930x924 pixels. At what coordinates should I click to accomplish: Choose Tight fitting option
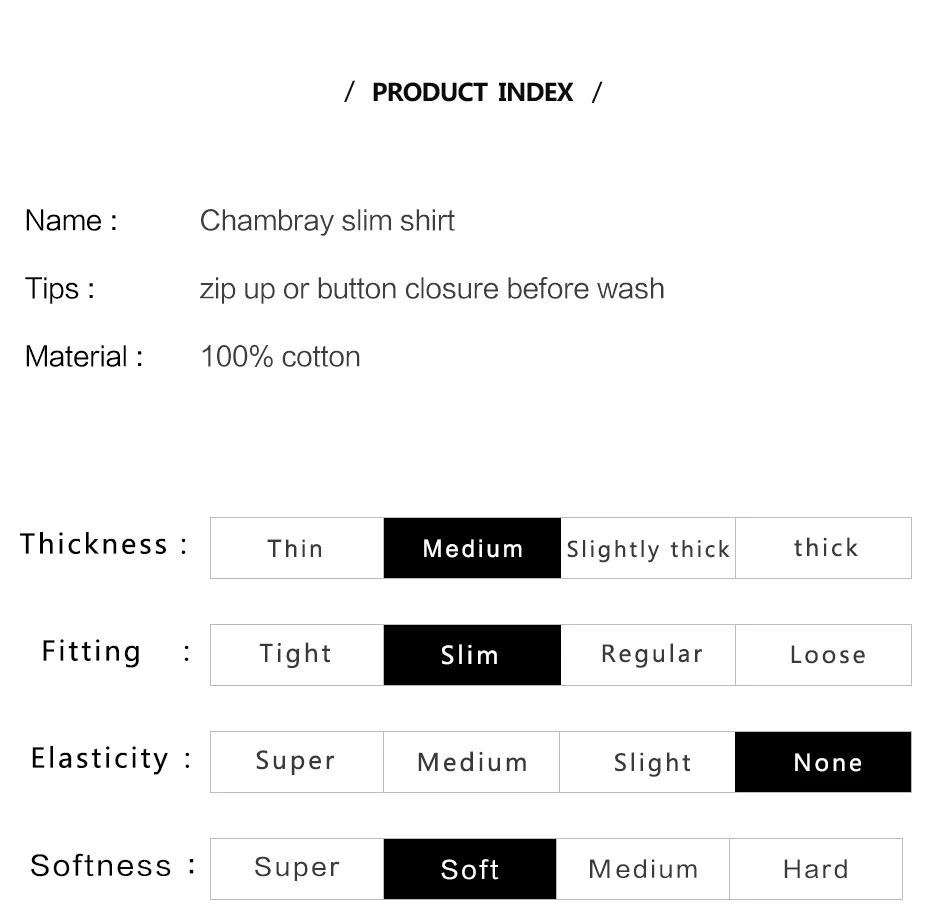pos(297,655)
